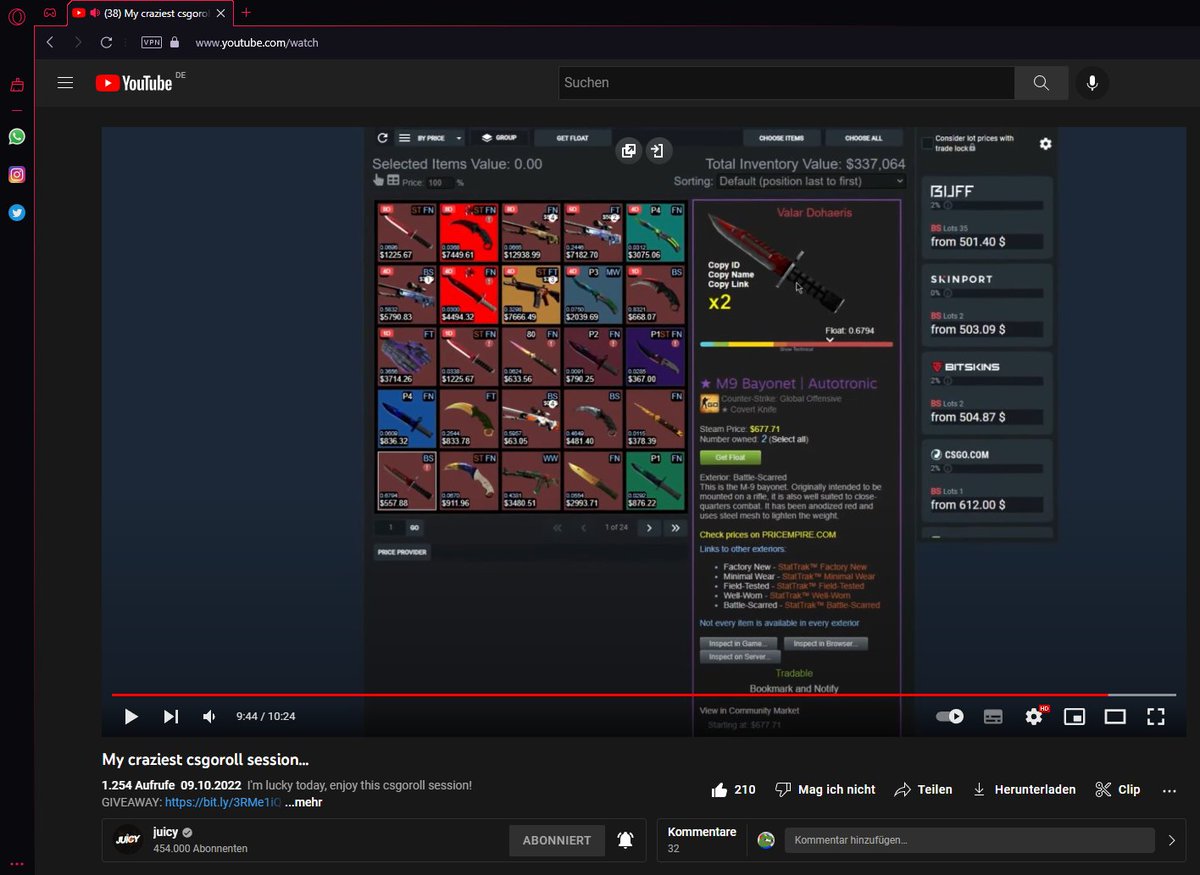Mute the video volume
The height and width of the screenshot is (875, 1200).
tap(209, 716)
